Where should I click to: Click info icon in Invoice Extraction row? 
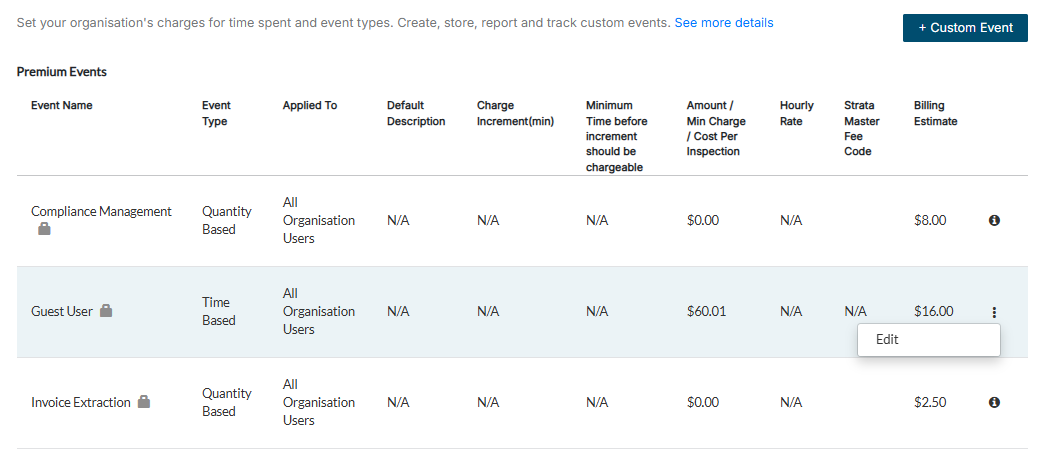(x=994, y=402)
